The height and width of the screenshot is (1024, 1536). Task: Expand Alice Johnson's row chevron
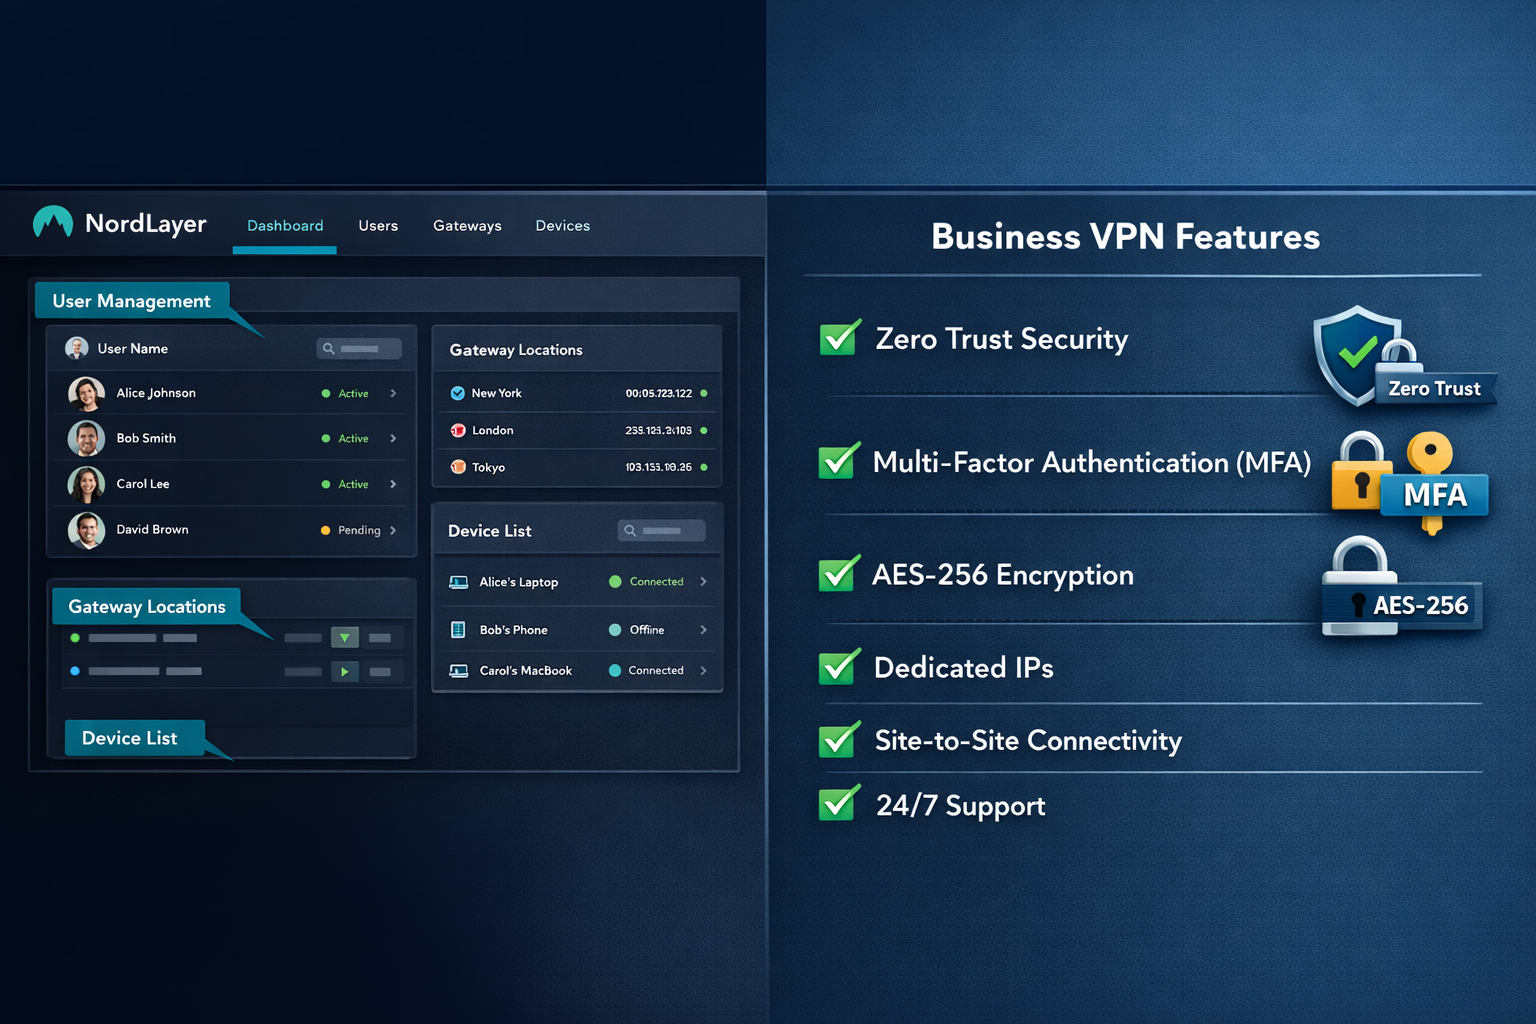[x=393, y=393]
